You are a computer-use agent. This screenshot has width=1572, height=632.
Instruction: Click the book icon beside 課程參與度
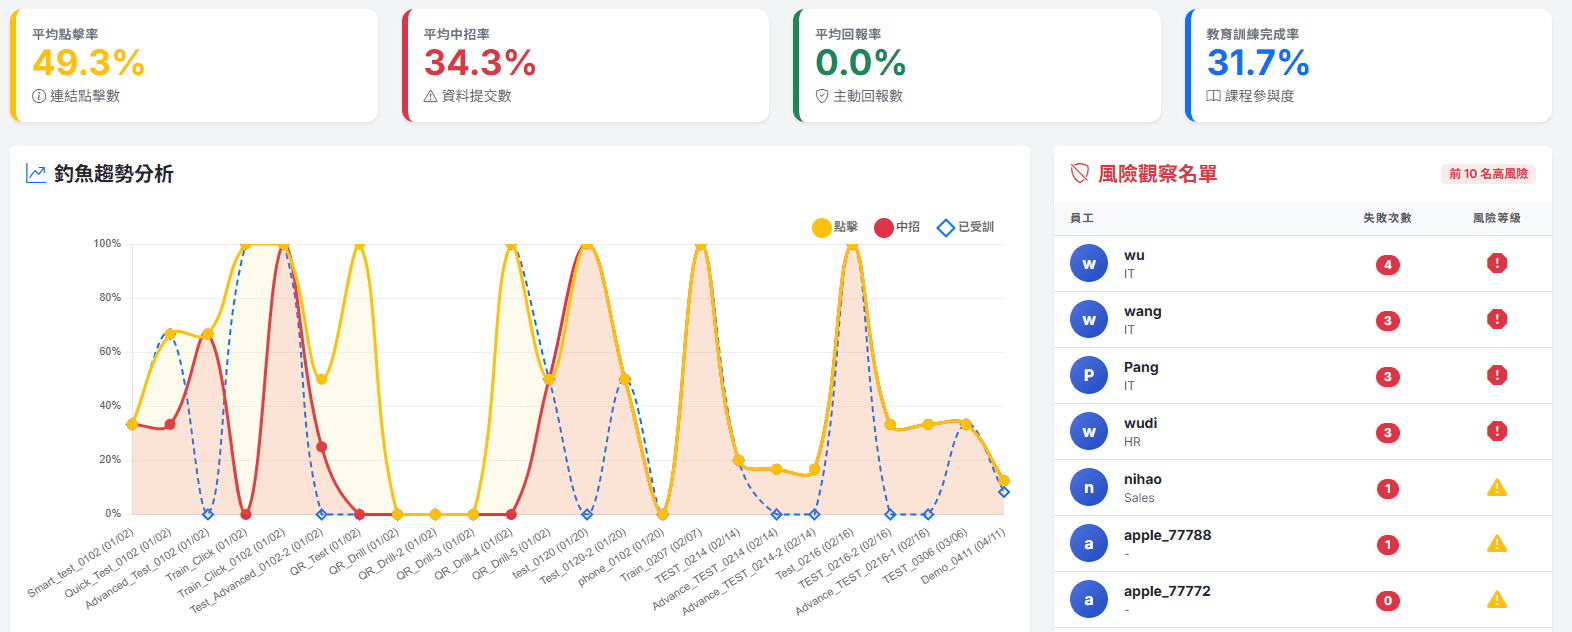[x=1213, y=96]
